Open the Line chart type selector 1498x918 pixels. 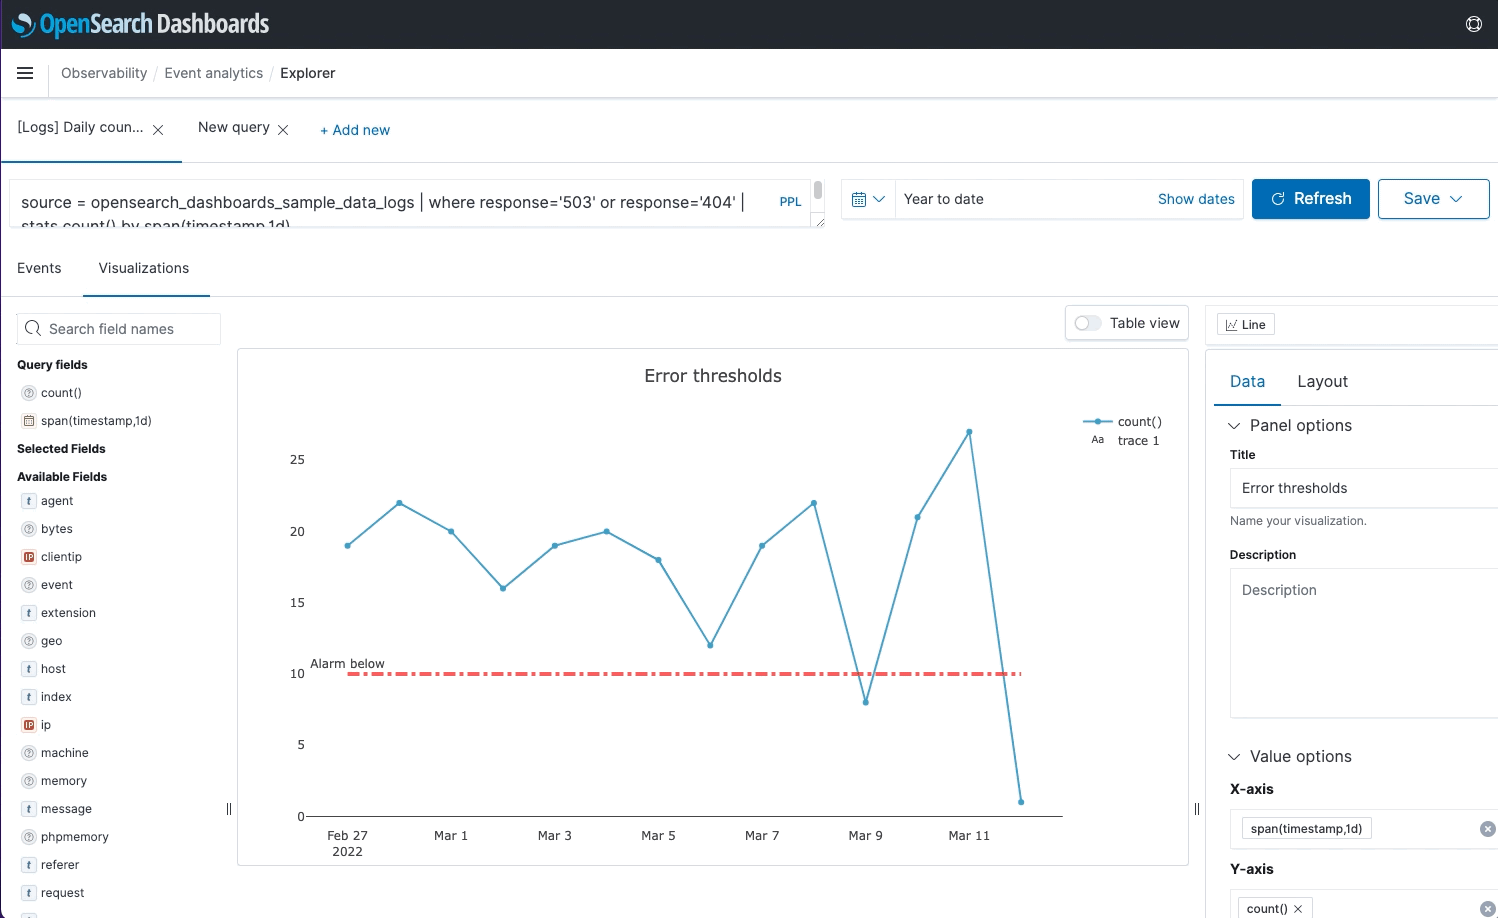click(1246, 324)
